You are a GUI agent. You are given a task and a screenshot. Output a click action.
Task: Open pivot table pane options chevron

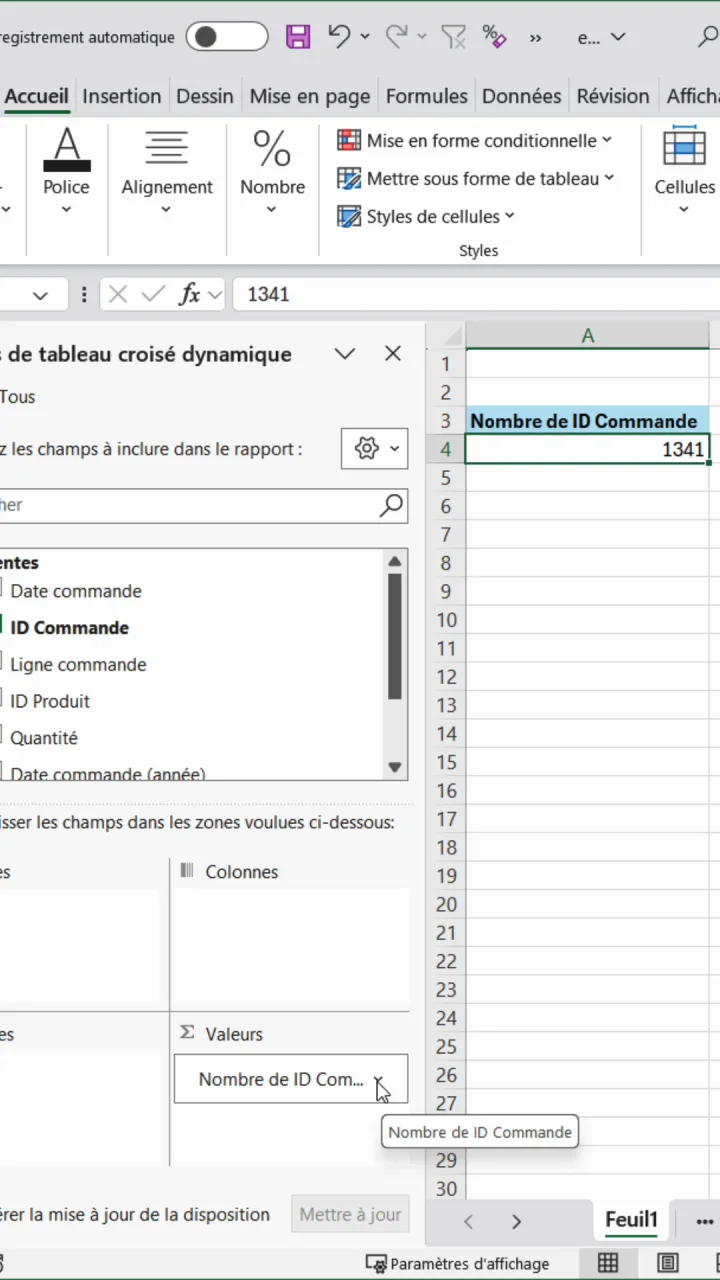click(345, 354)
